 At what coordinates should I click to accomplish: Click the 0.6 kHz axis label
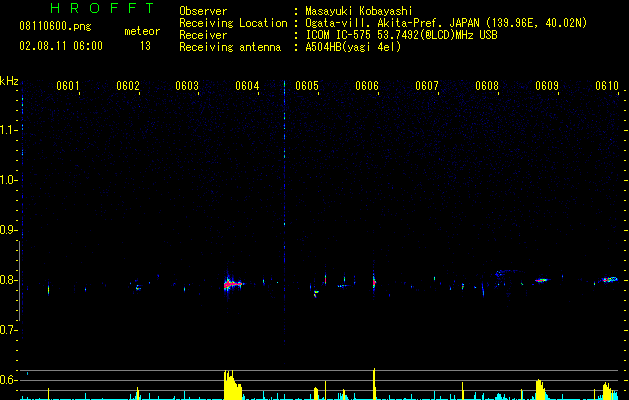tap(9, 380)
